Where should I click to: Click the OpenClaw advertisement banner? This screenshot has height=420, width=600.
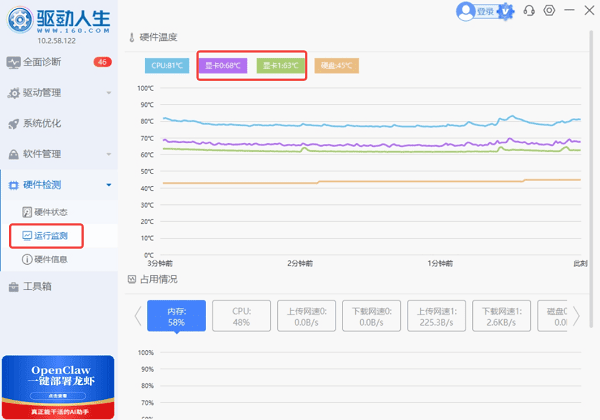pos(58,387)
